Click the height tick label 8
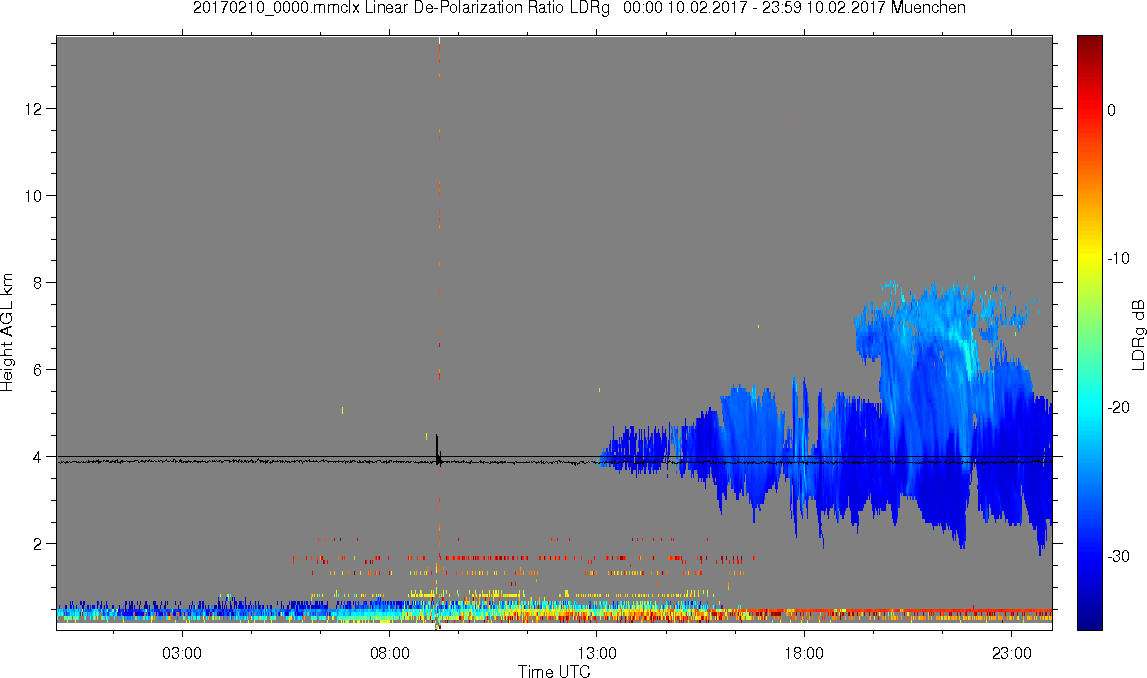This screenshot has width=1147, height=678. point(37,283)
